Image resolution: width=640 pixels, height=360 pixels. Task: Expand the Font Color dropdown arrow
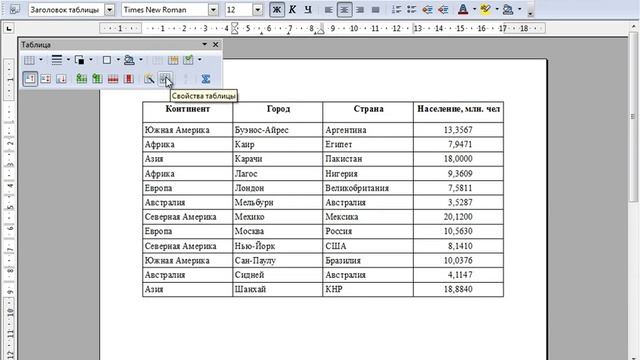(474, 9)
